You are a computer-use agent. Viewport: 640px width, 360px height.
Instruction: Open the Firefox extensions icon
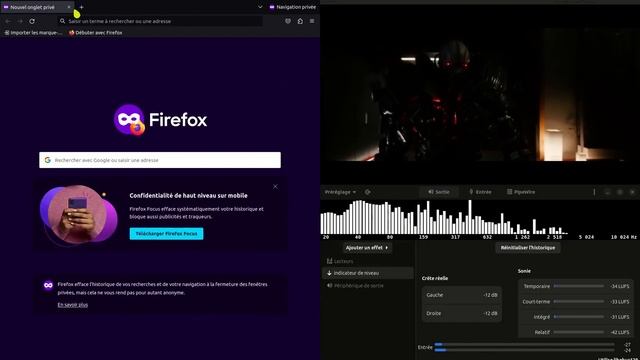click(x=300, y=21)
